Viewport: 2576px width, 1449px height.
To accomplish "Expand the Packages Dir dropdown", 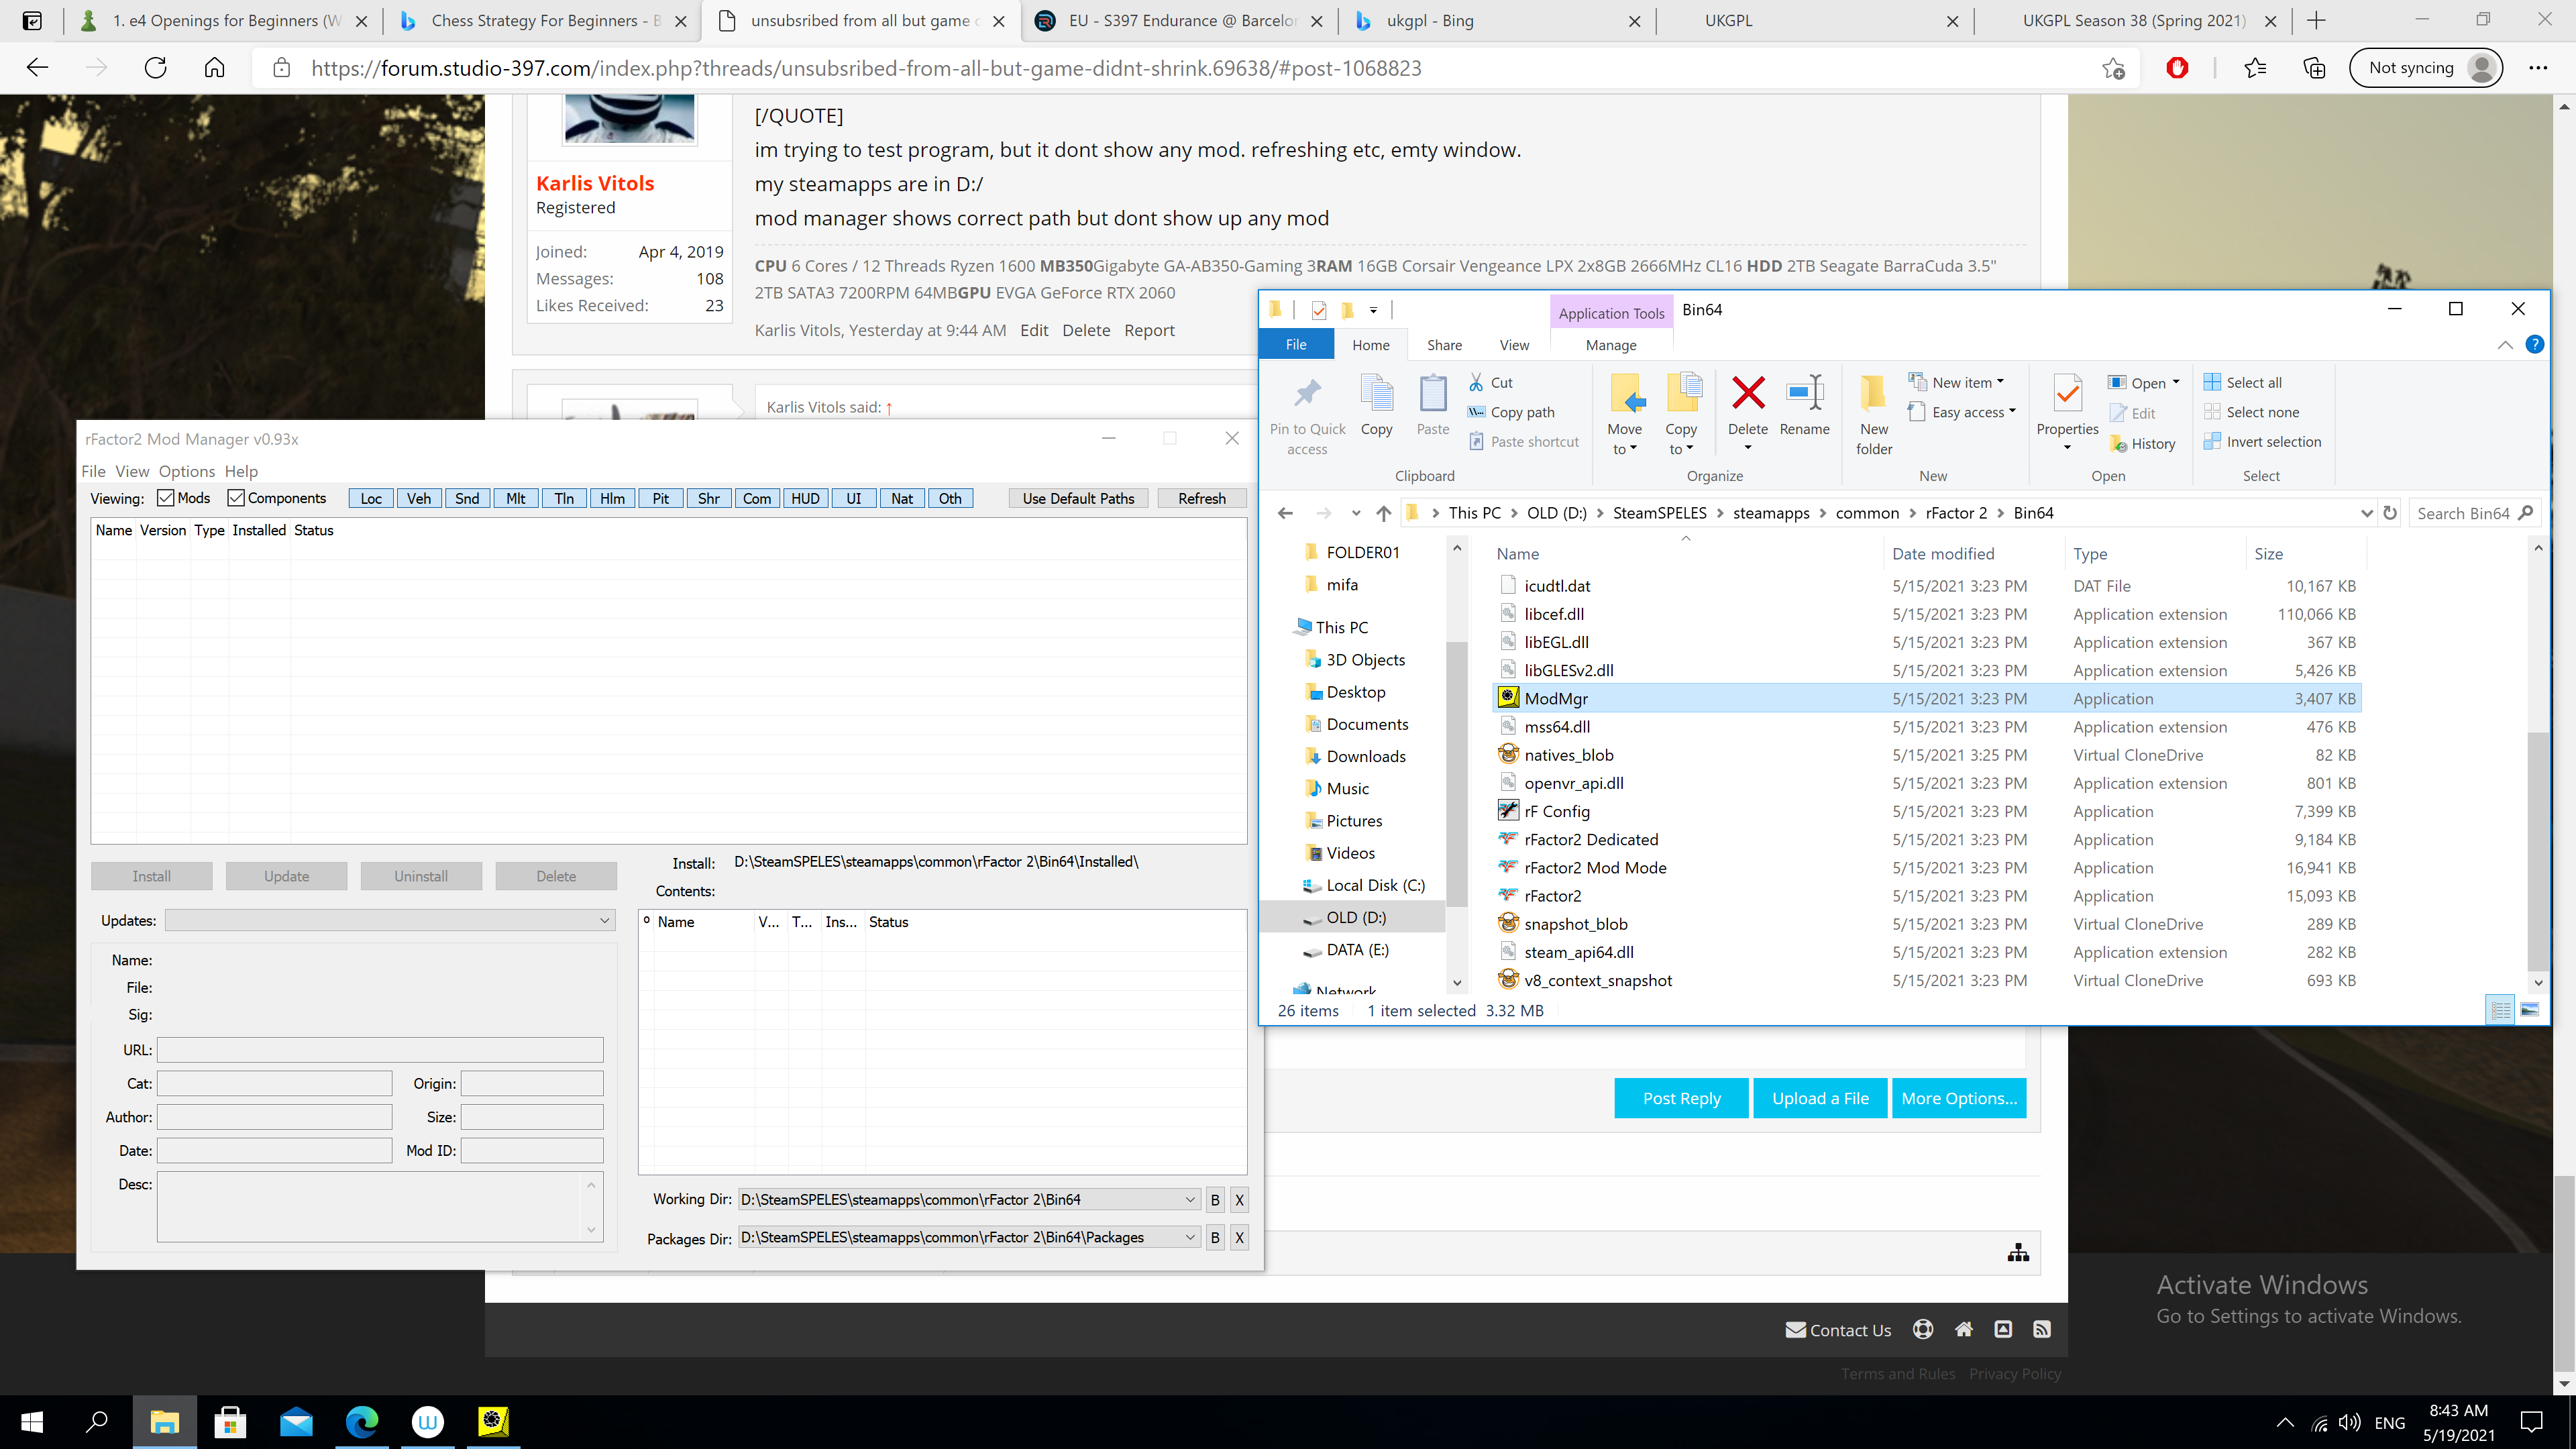I will coord(1190,1237).
